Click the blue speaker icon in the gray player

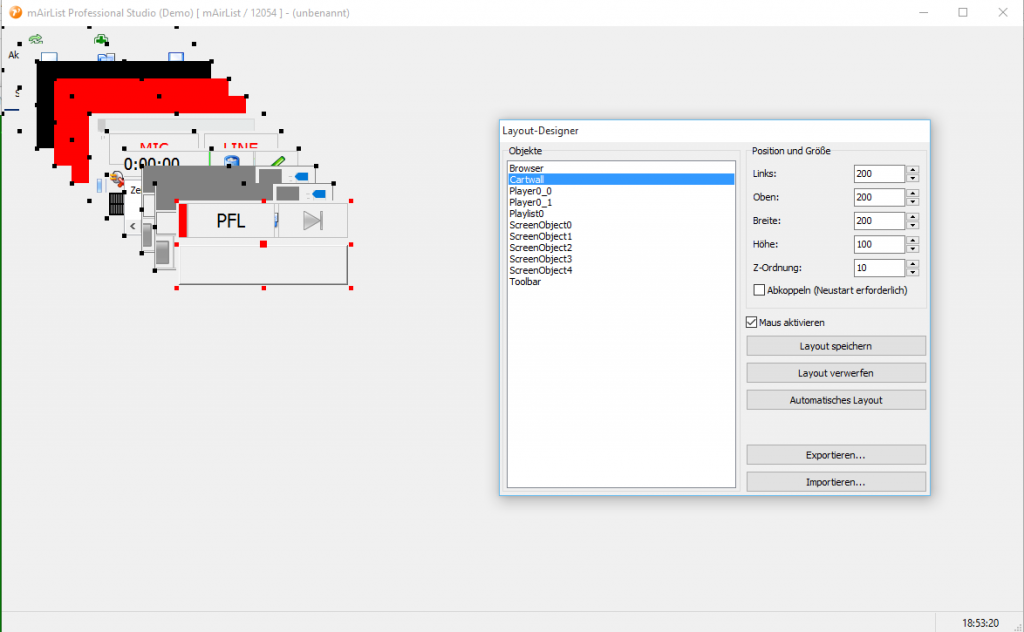[300, 177]
